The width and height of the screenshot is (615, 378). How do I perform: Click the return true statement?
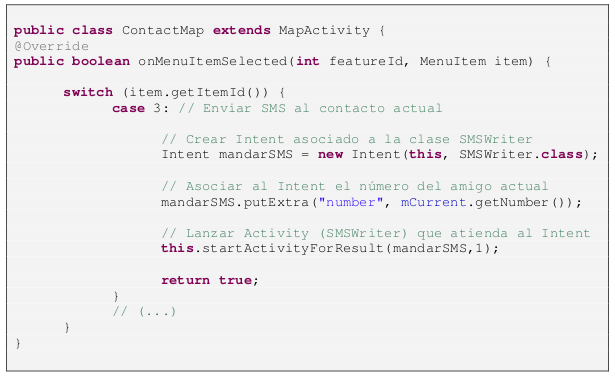[210, 280]
